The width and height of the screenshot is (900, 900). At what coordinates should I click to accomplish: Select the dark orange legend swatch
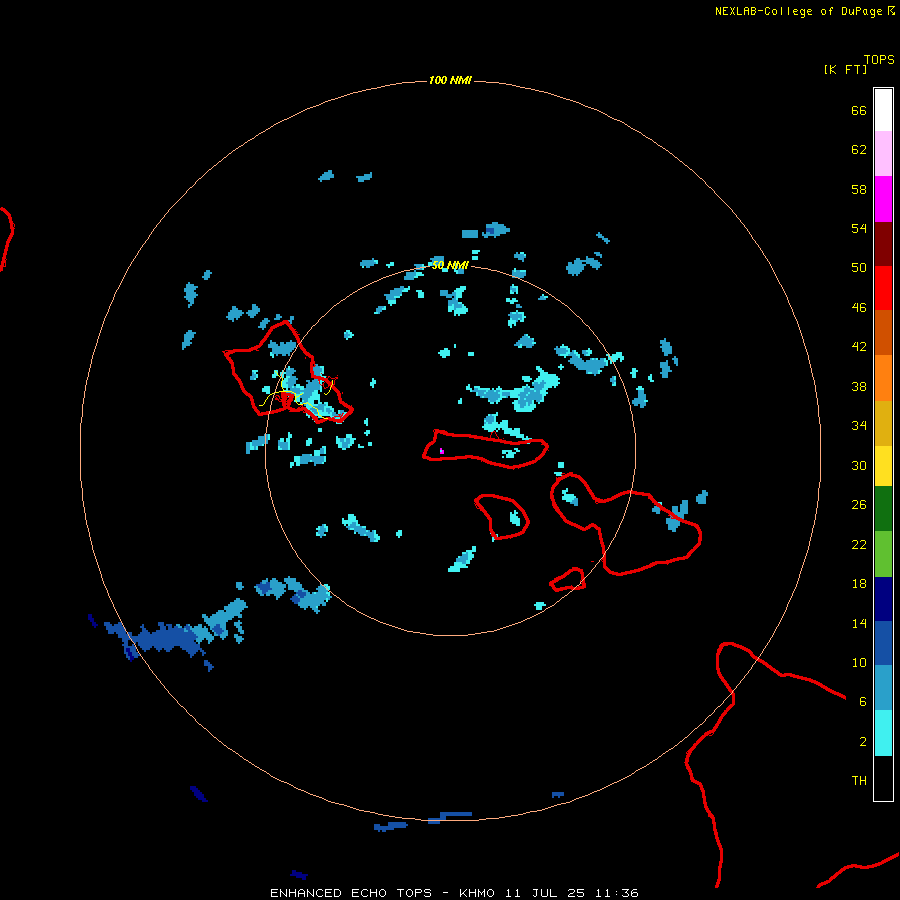[x=883, y=333]
